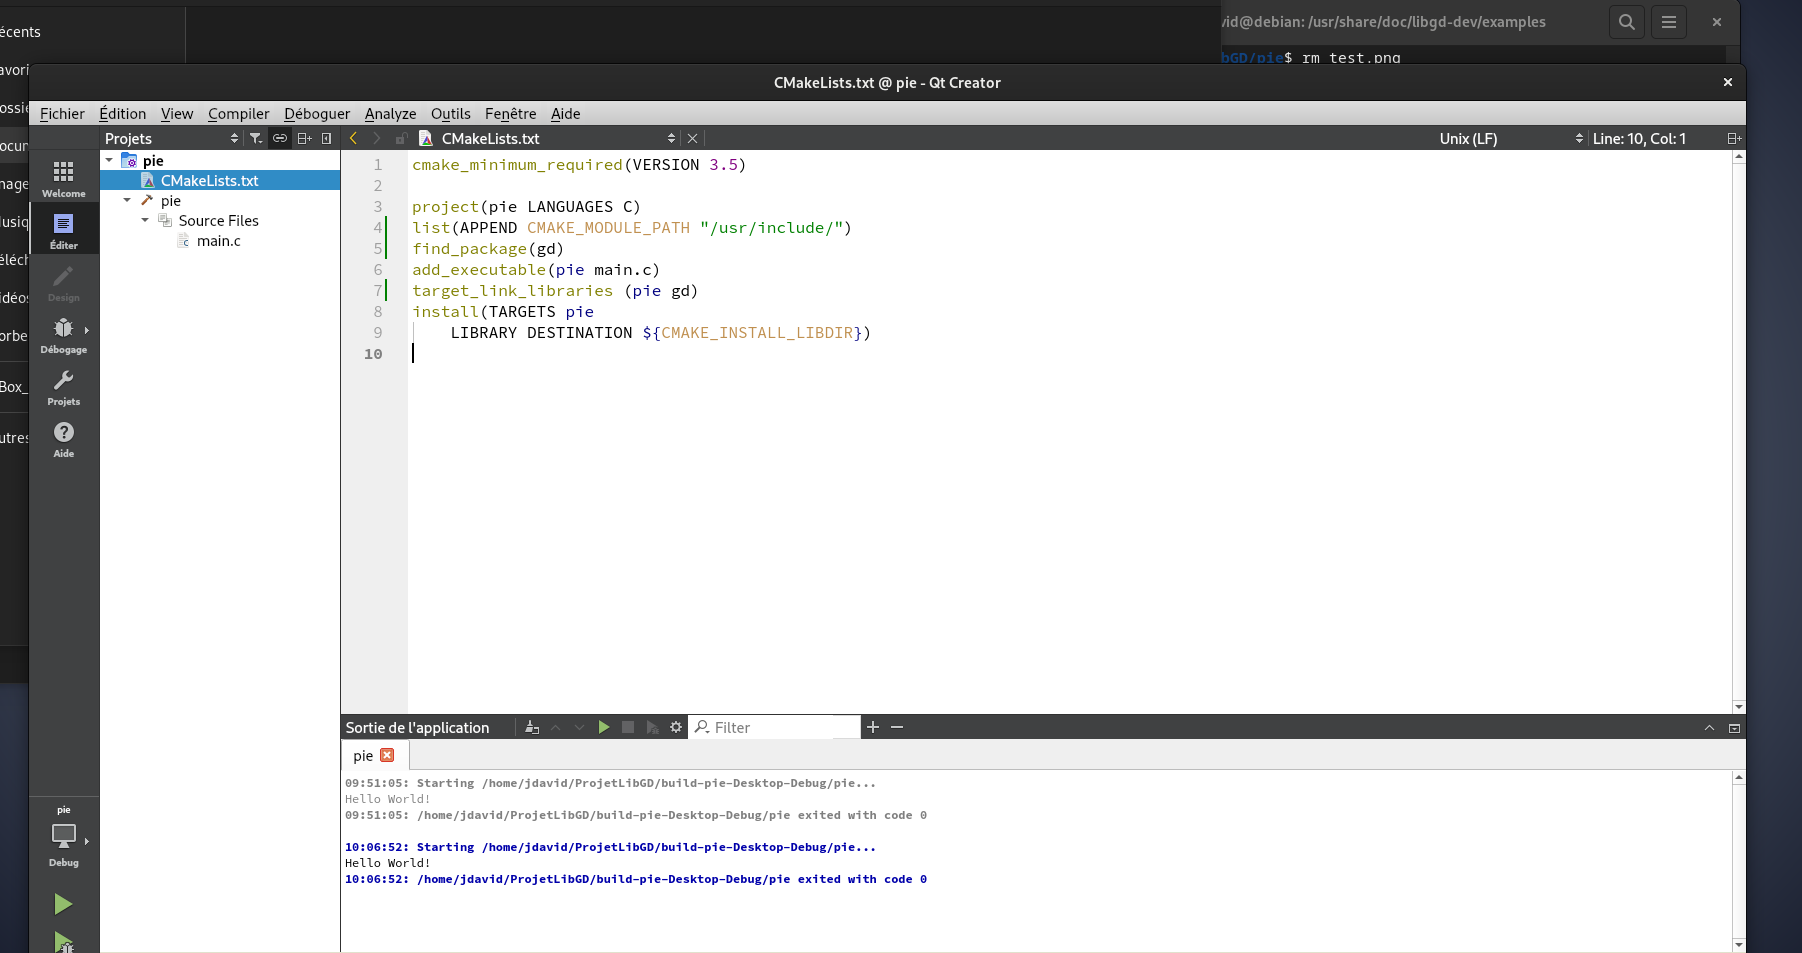Click editor line 6 add_executable text
Image resolution: width=1802 pixels, height=953 pixels.
535,269
